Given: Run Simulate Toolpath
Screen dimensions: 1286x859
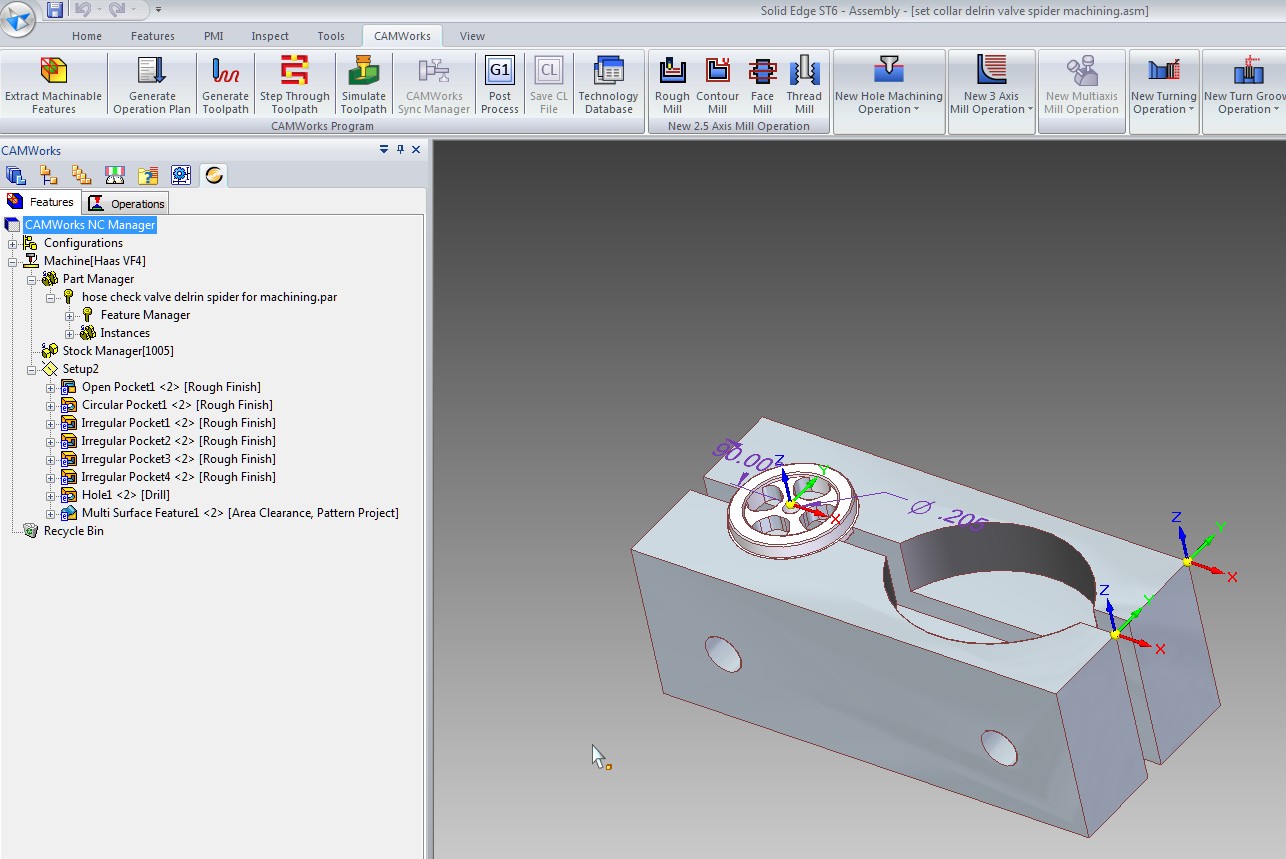Looking at the screenshot, I should click(363, 86).
